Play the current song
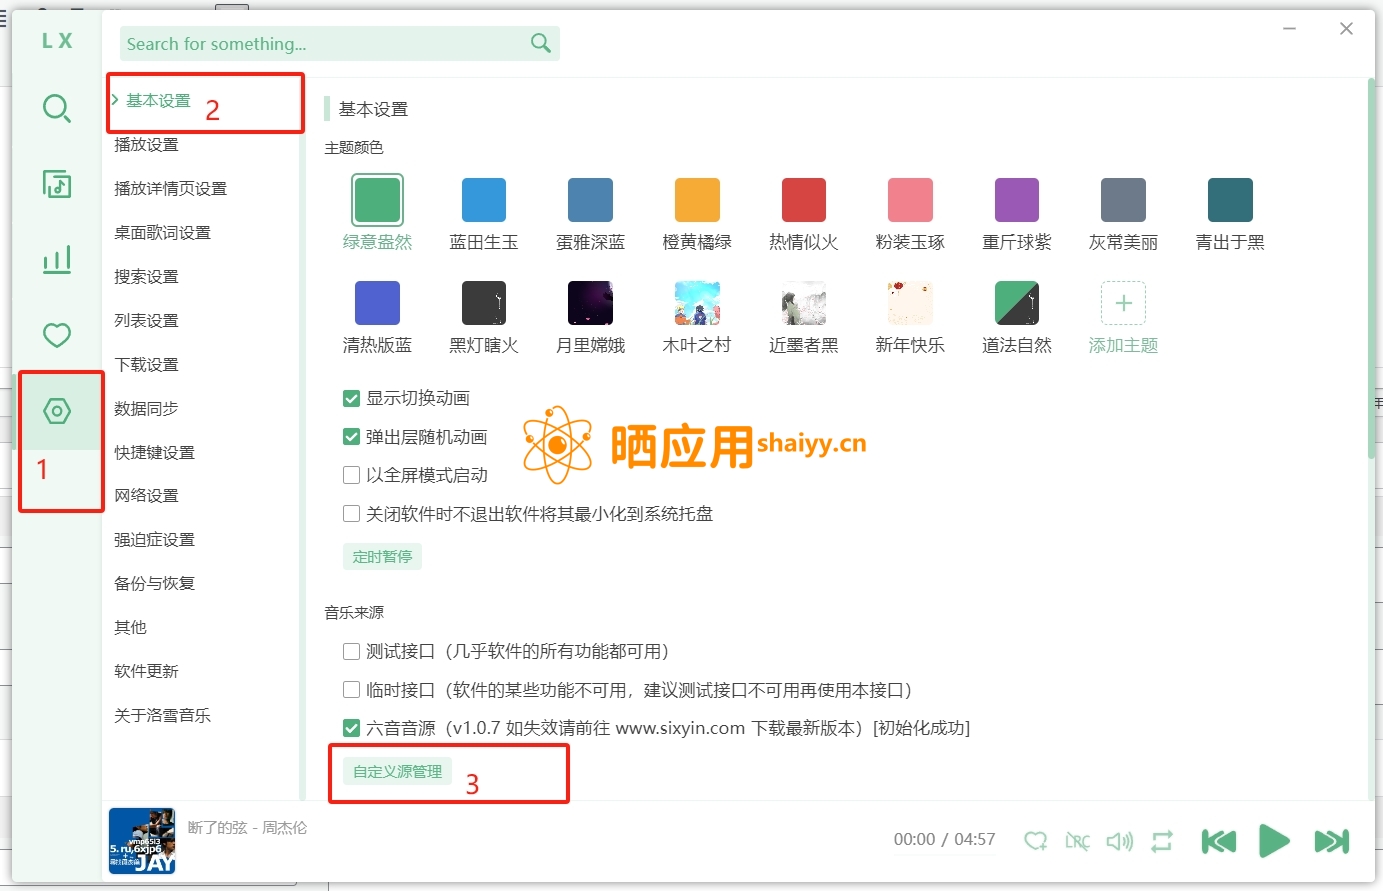 [x=1274, y=841]
